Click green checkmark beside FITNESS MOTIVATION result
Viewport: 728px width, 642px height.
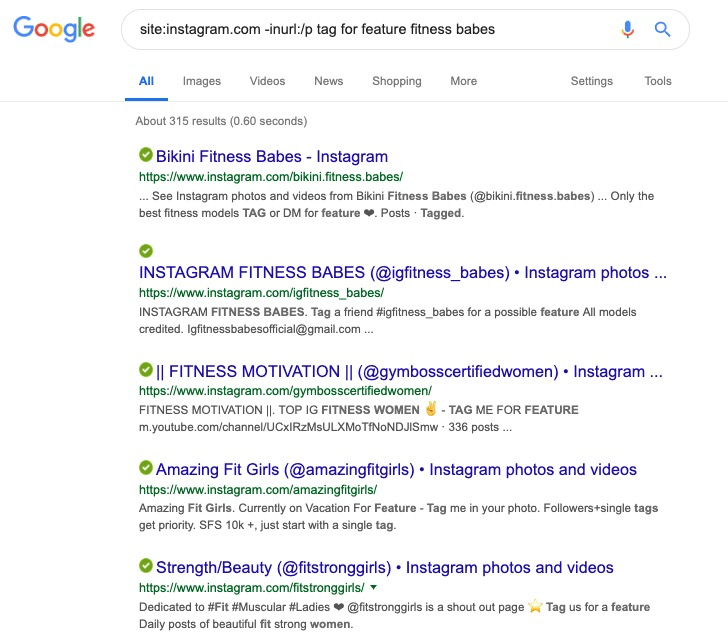tap(146, 370)
